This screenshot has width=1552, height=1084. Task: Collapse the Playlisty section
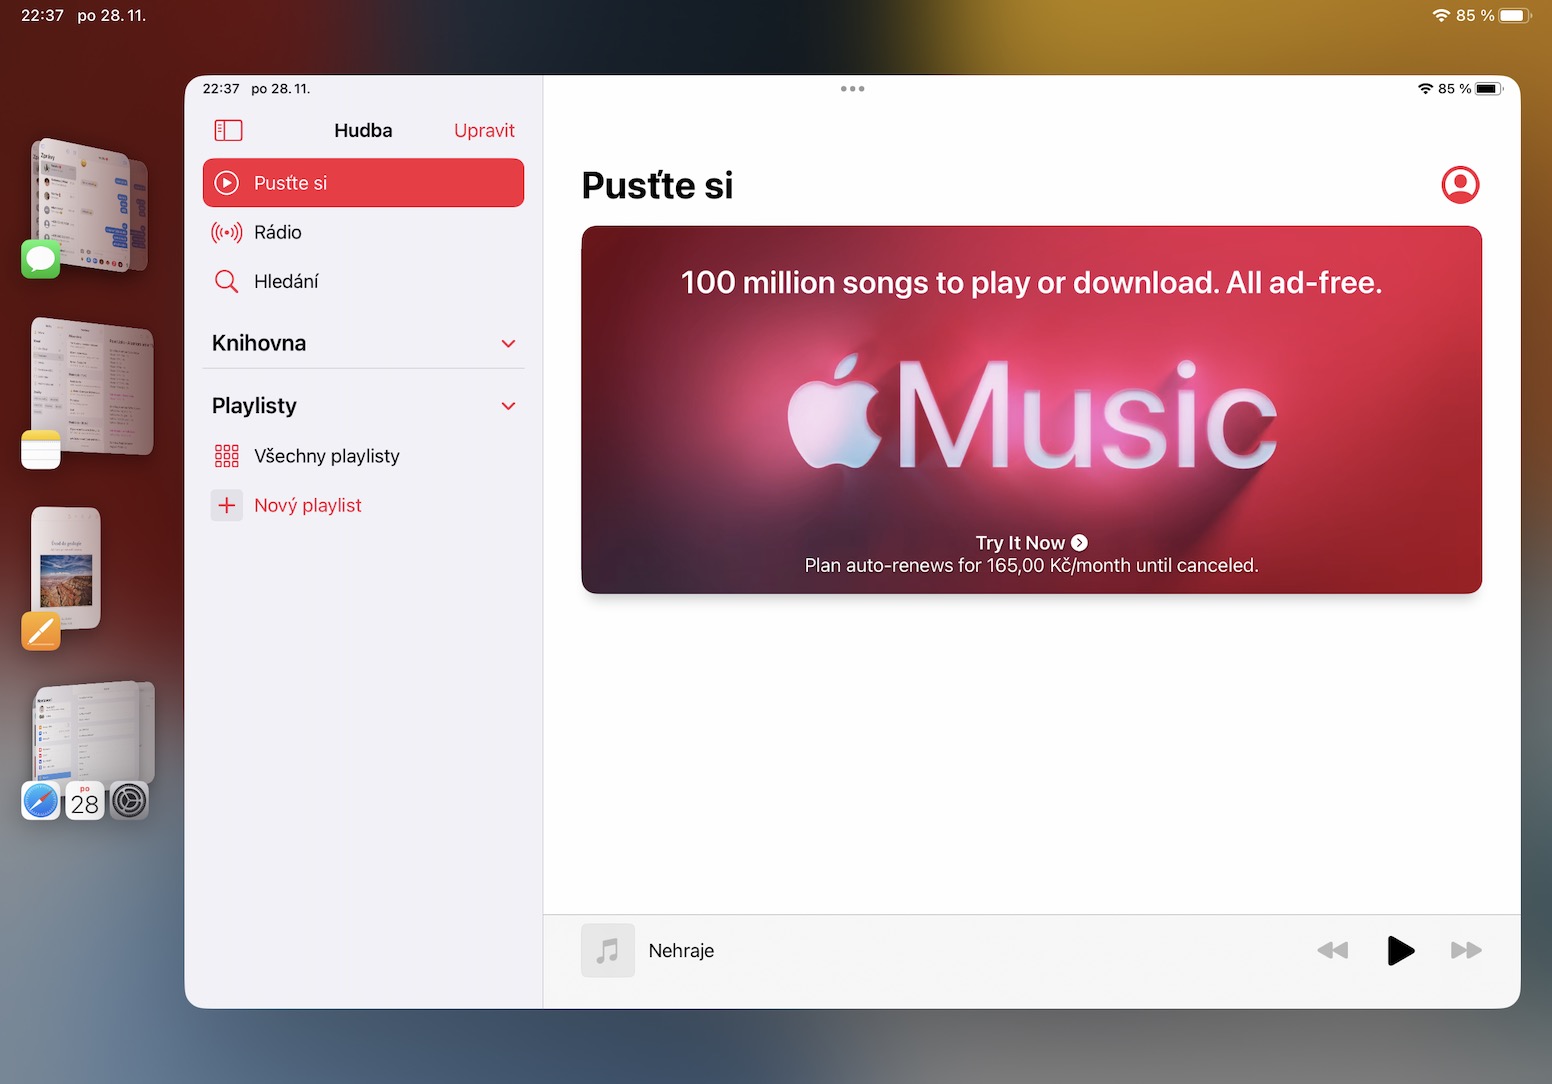point(508,406)
